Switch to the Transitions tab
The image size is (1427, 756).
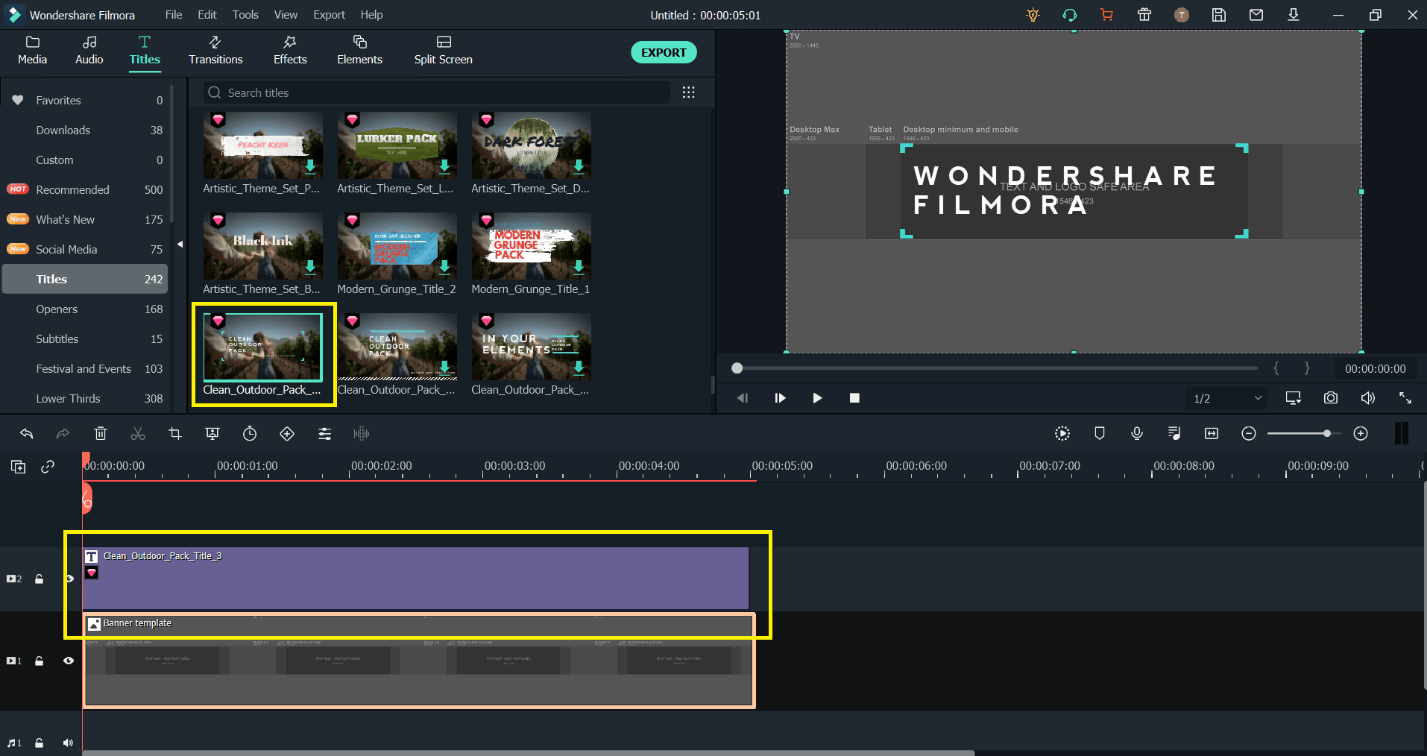pyautogui.click(x=215, y=50)
